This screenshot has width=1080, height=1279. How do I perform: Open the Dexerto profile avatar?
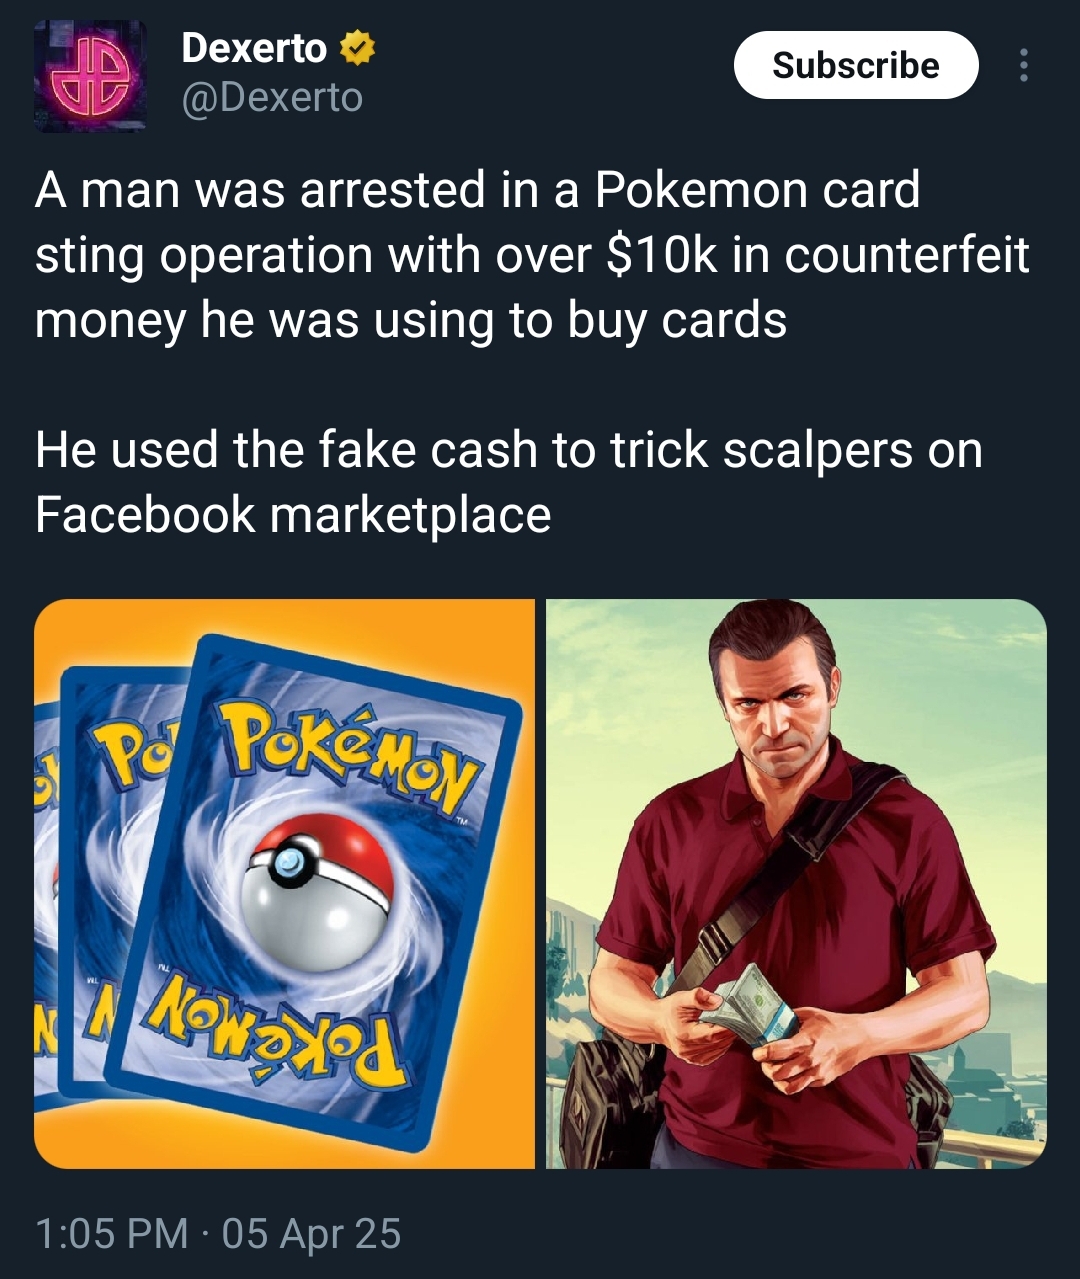(90, 76)
